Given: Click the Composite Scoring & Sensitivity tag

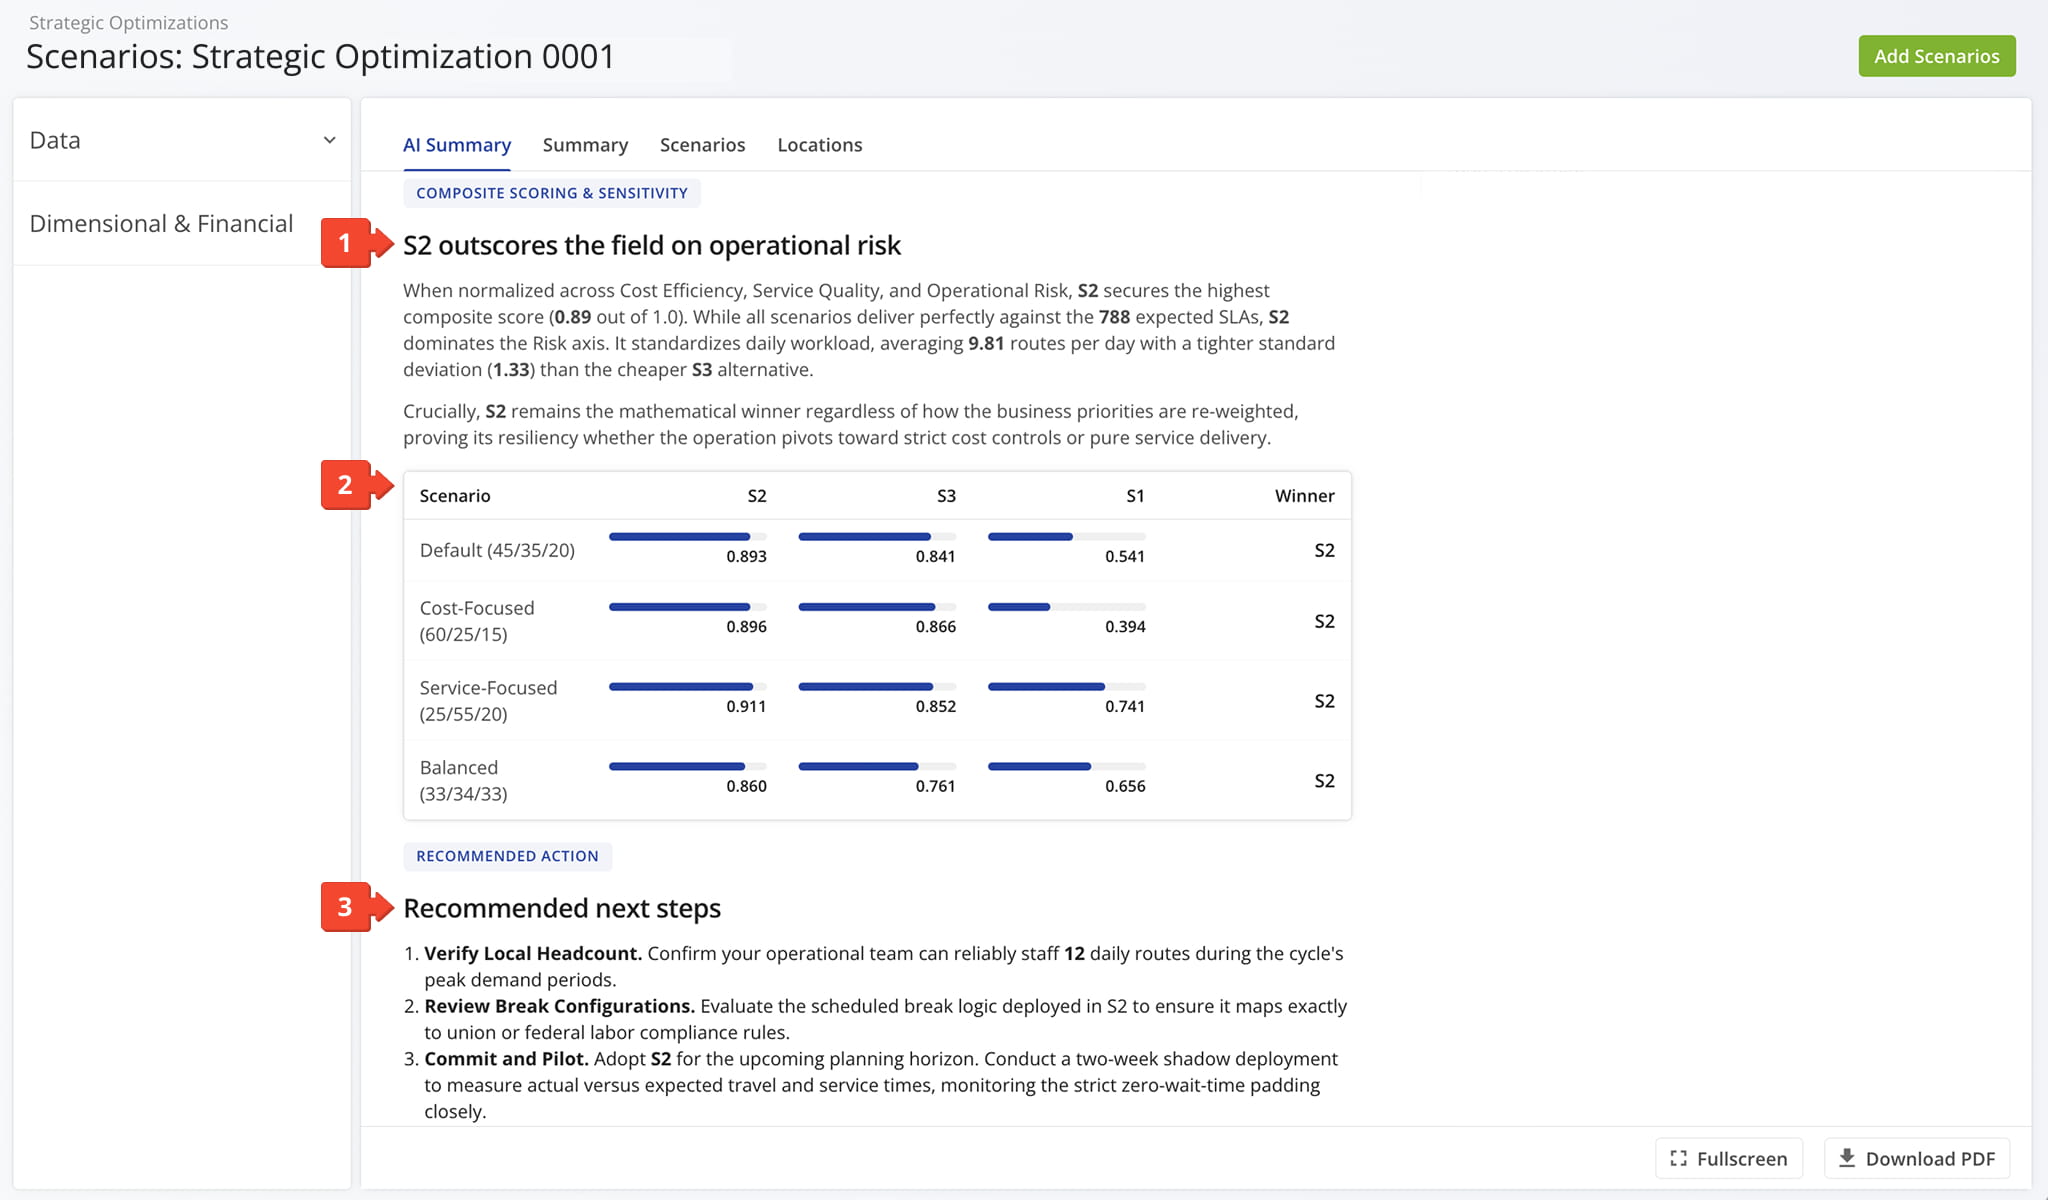Looking at the screenshot, I should pos(552,193).
